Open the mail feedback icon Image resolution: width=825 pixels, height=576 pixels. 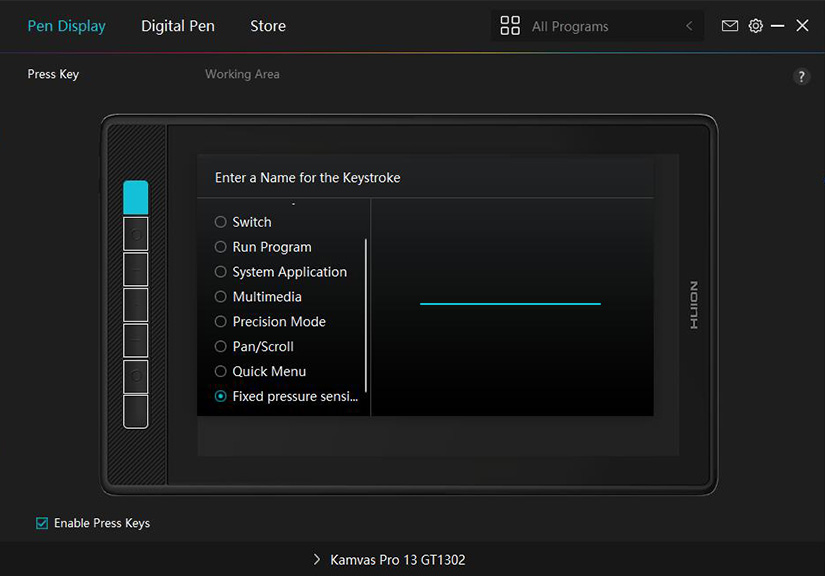pyautogui.click(x=730, y=26)
